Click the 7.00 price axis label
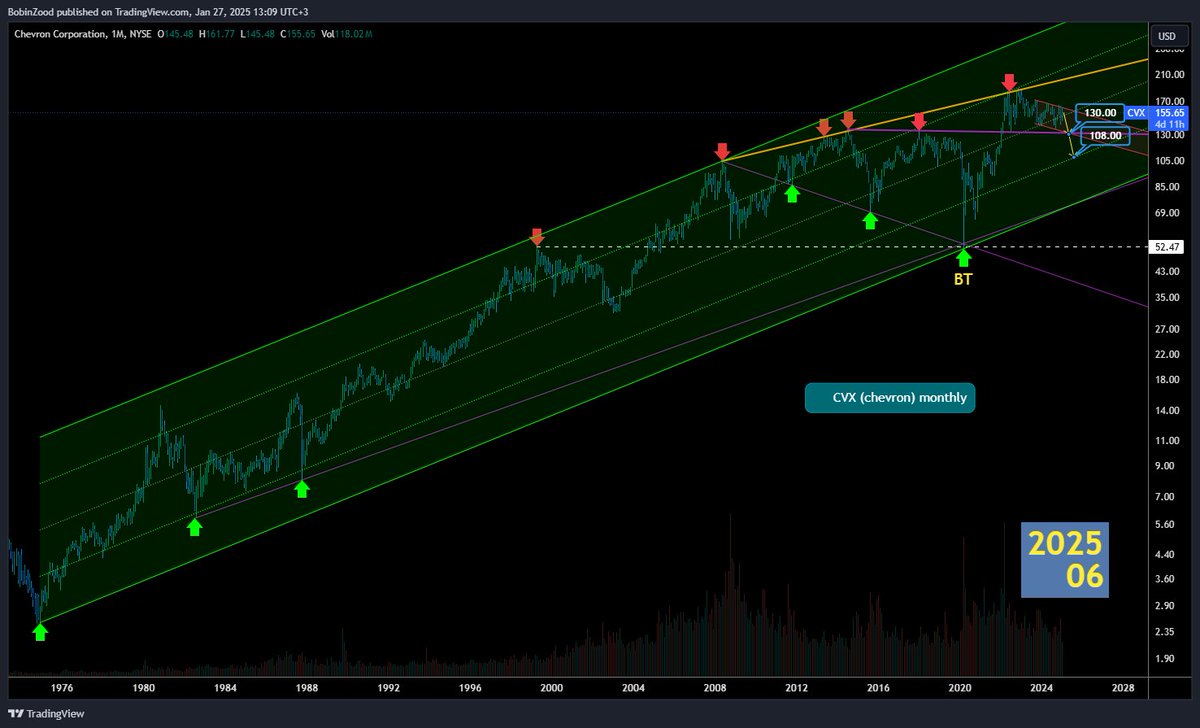The height and width of the screenshot is (728, 1200). [x=1165, y=497]
